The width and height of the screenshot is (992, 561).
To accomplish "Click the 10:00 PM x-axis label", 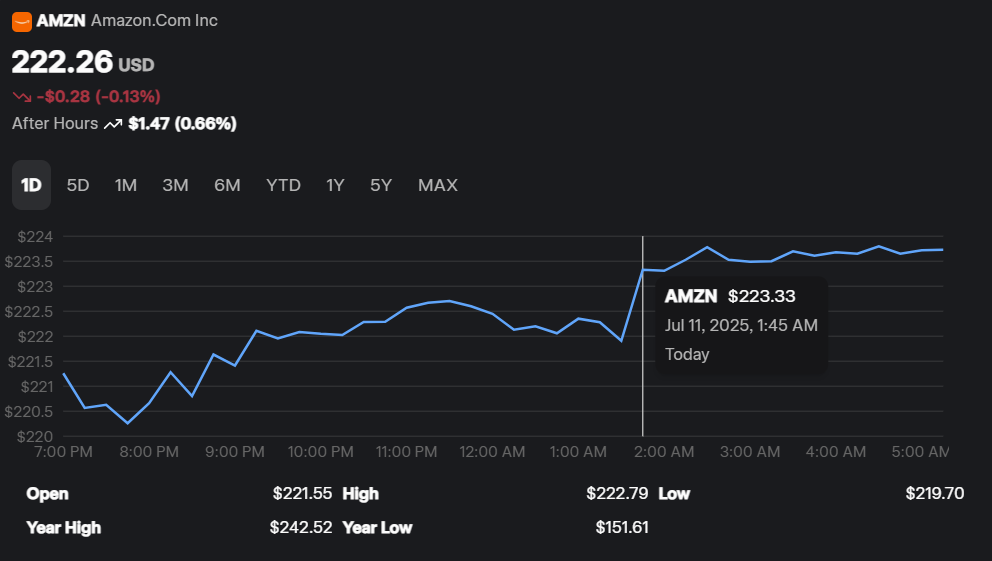I will 320,452.
